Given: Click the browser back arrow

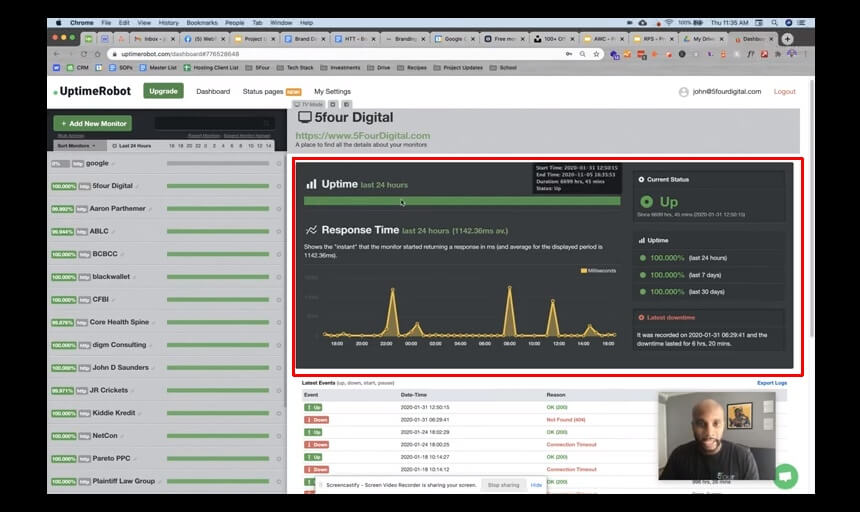Looking at the screenshot, I should (x=56, y=54).
